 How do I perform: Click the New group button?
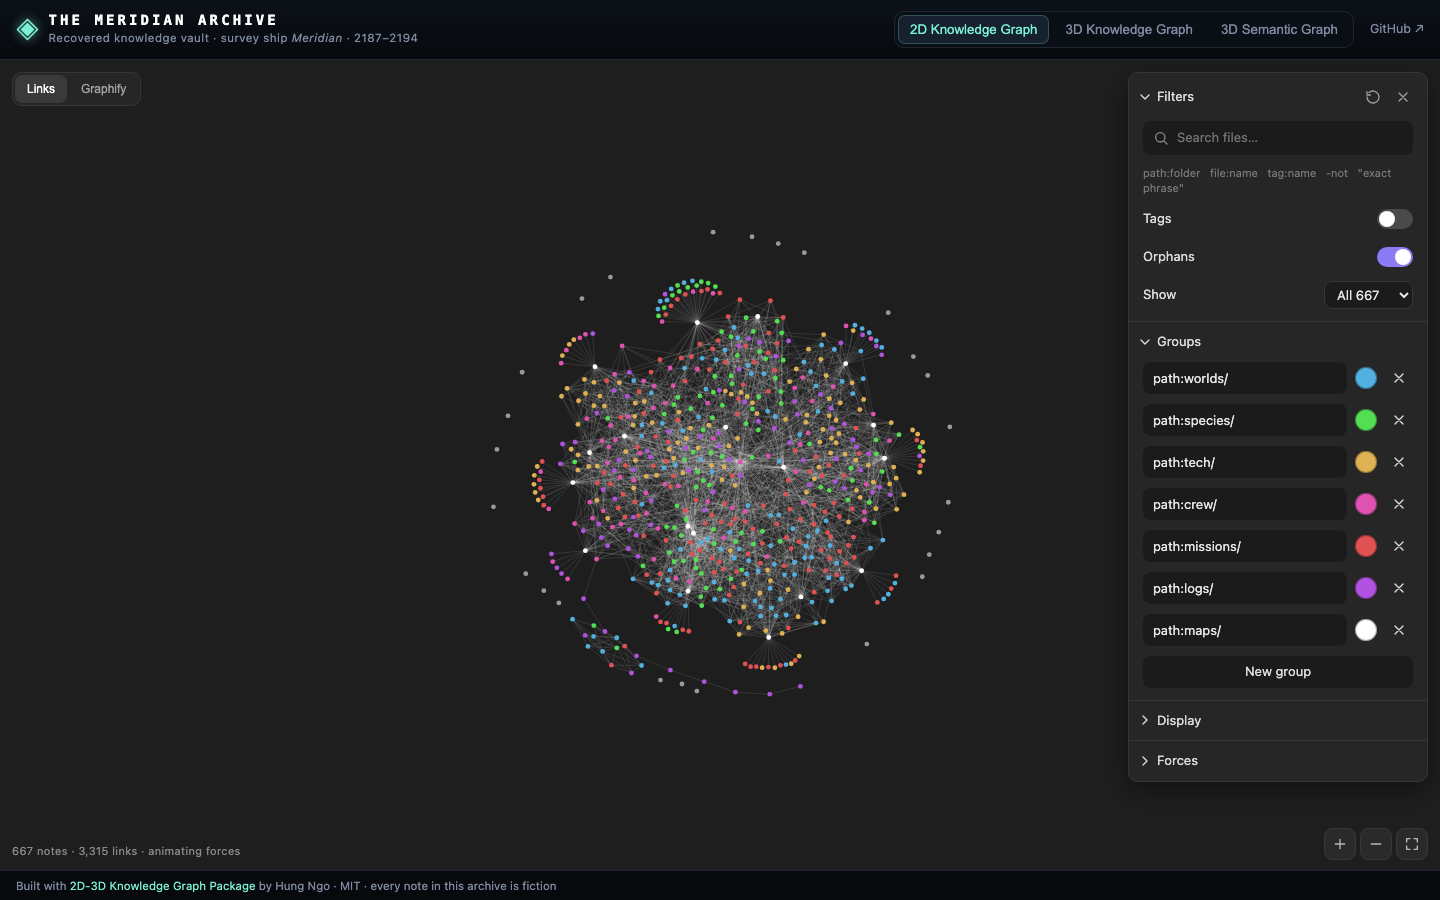pos(1278,672)
